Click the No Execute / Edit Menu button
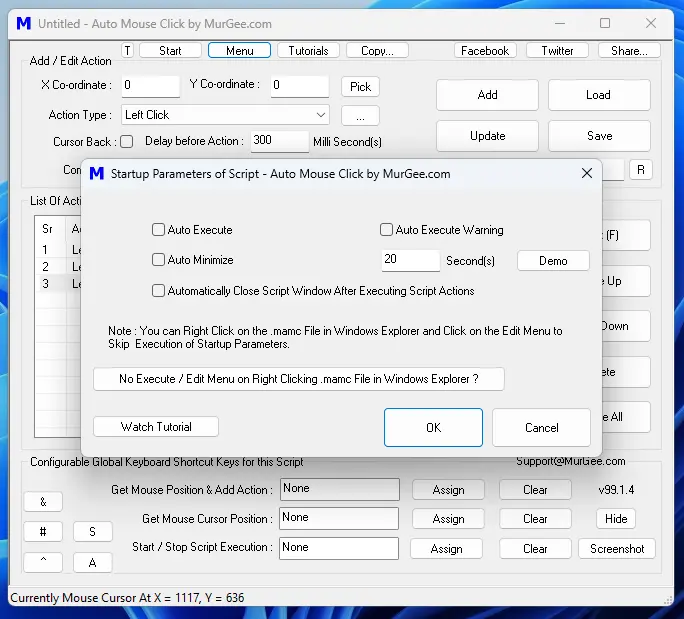This screenshot has height=619, width=684. [x=299, y=379]
